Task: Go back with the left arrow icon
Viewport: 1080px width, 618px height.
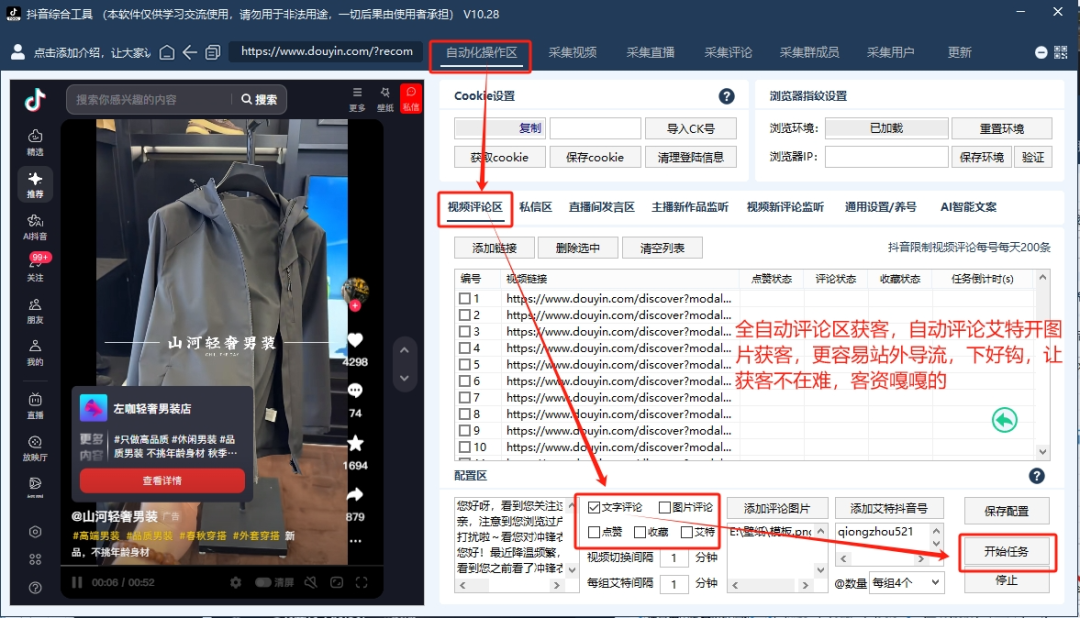Action: point(189,52)
